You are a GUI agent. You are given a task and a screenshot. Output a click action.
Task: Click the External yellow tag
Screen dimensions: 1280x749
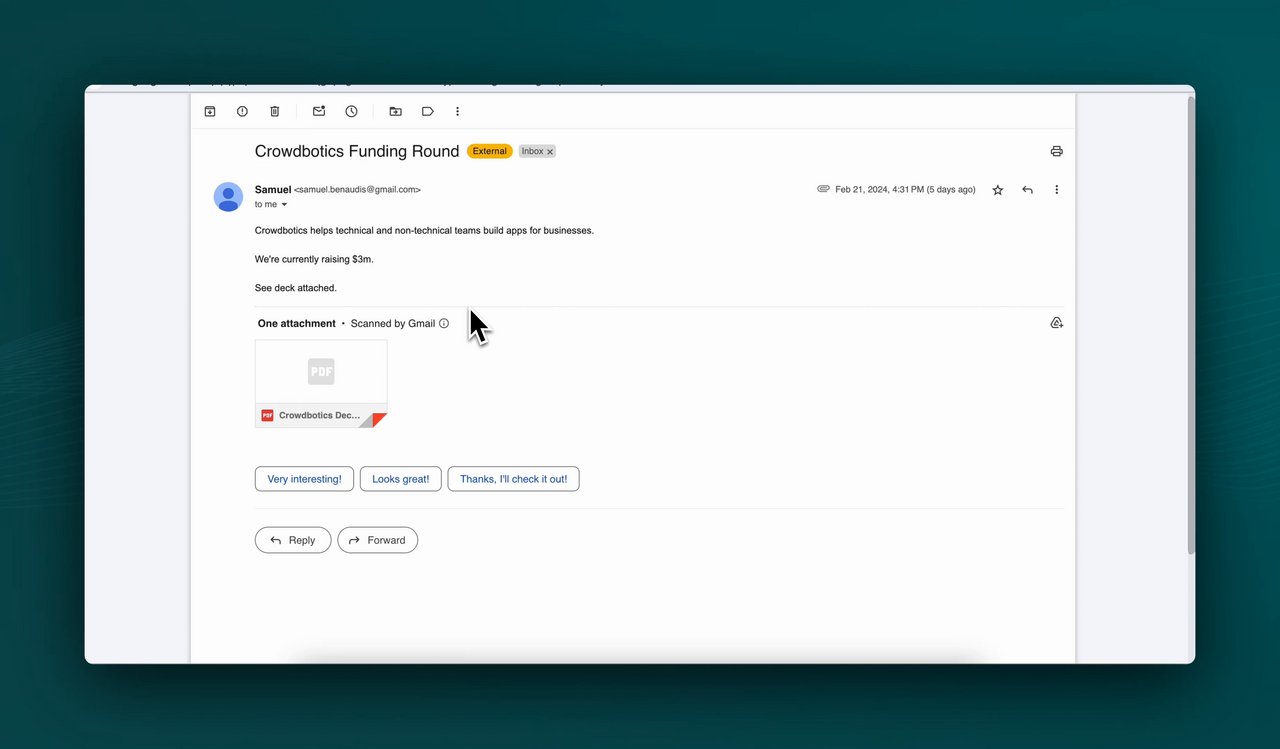point(490,151)
